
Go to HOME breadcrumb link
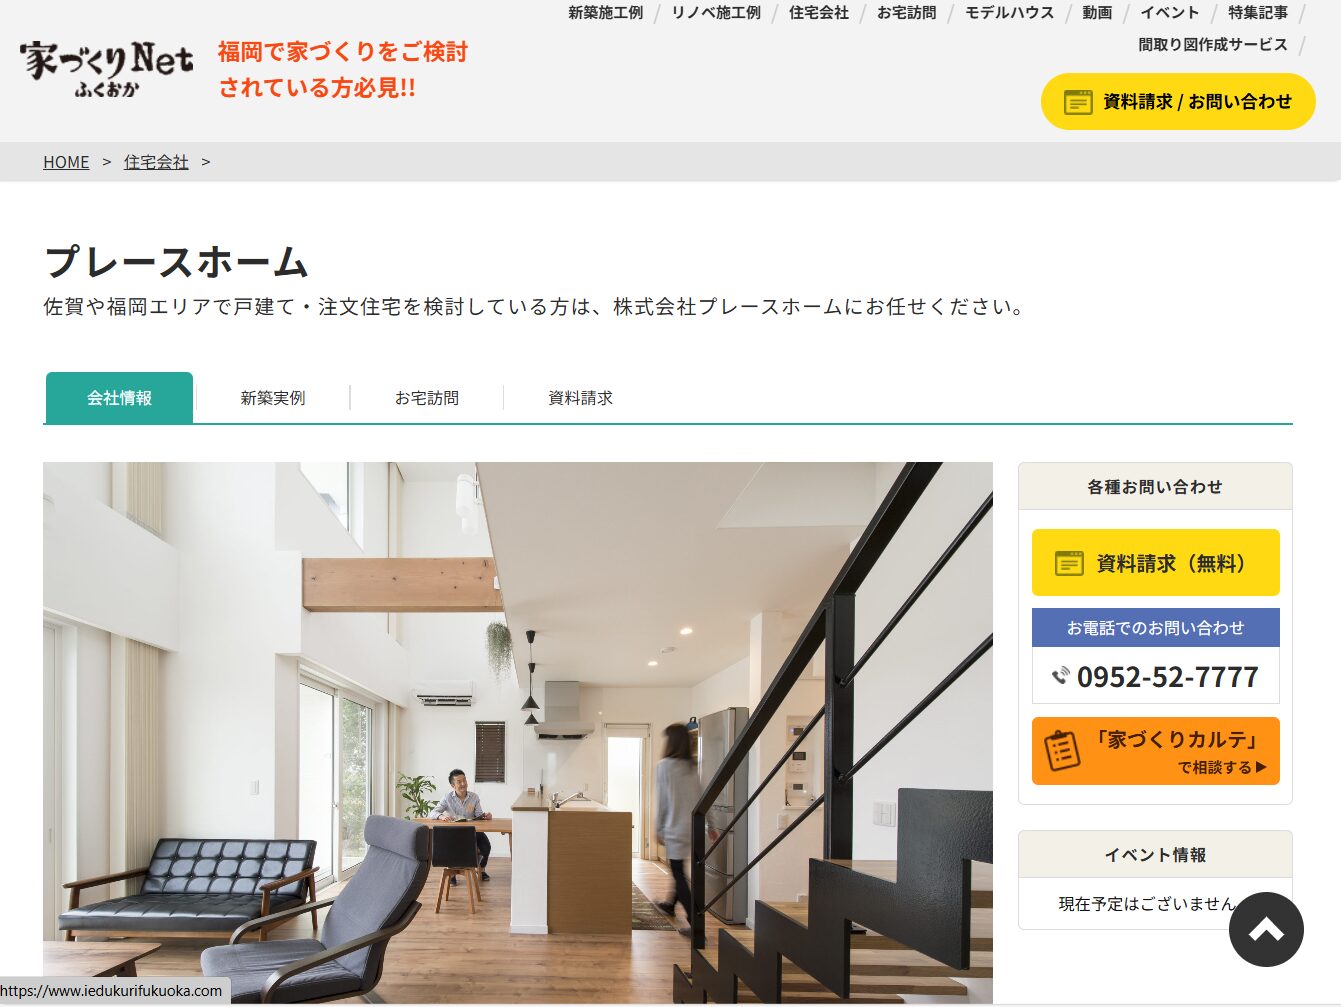pyautogui.click(x=66, y=162)
